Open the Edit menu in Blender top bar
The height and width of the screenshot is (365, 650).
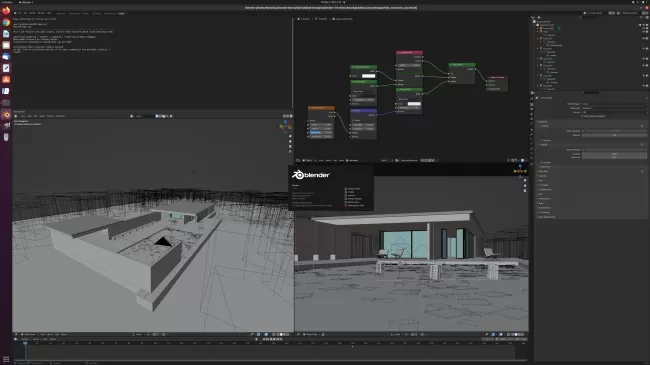(25, 13)
